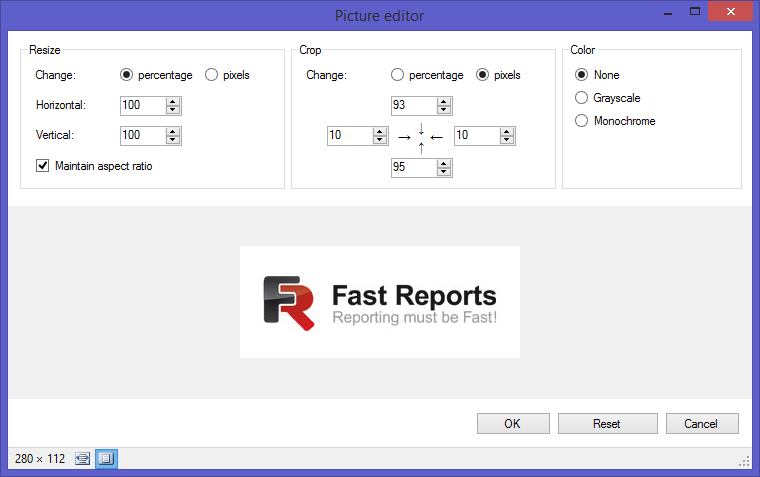
Task: Focus the bottom crop field showing 95
Action: tap(414, 168)
